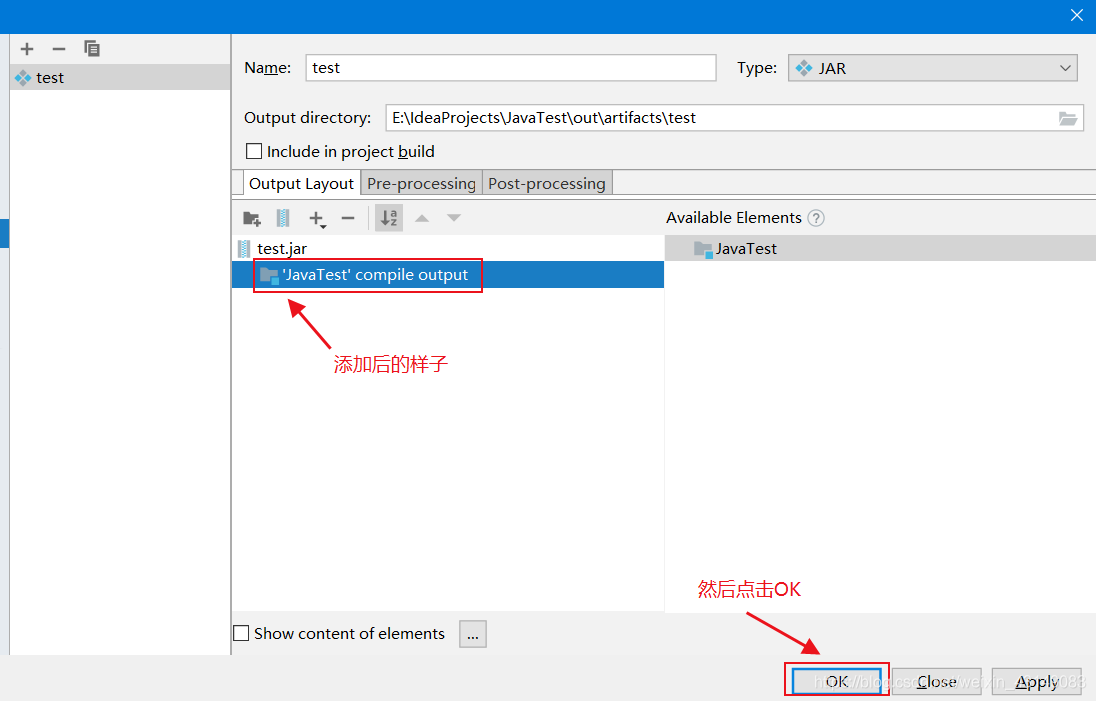Create directory in output layout

252,218
